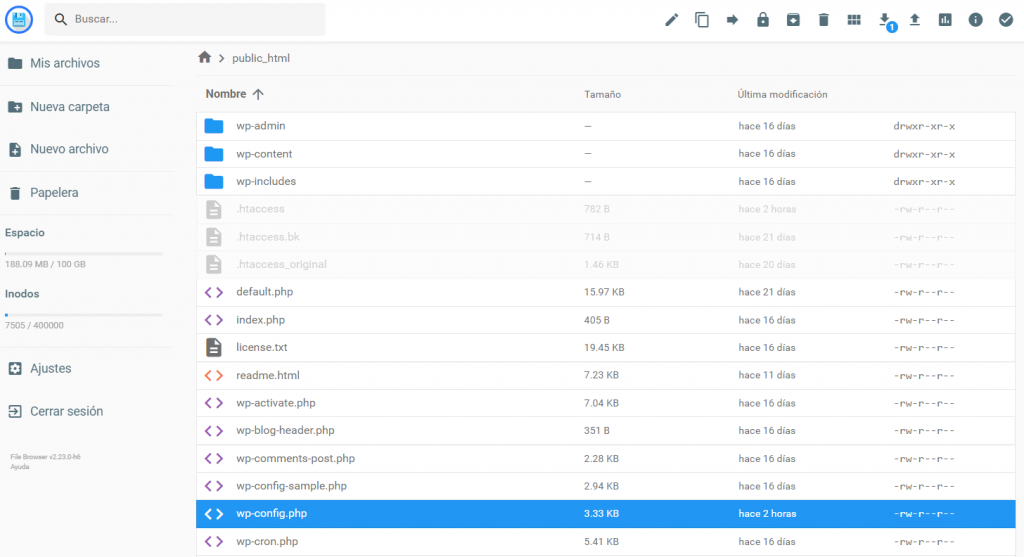Open Ajustes from the sidebar
Screen dimensions: 1024x557
pos(50,368)
